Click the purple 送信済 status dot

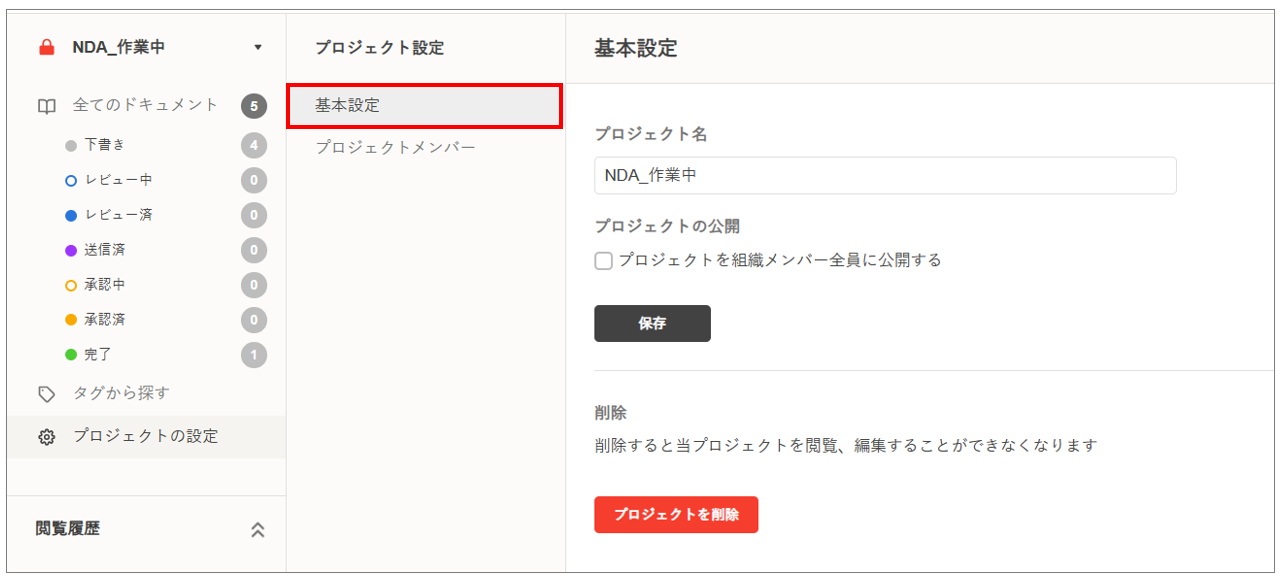71,250
